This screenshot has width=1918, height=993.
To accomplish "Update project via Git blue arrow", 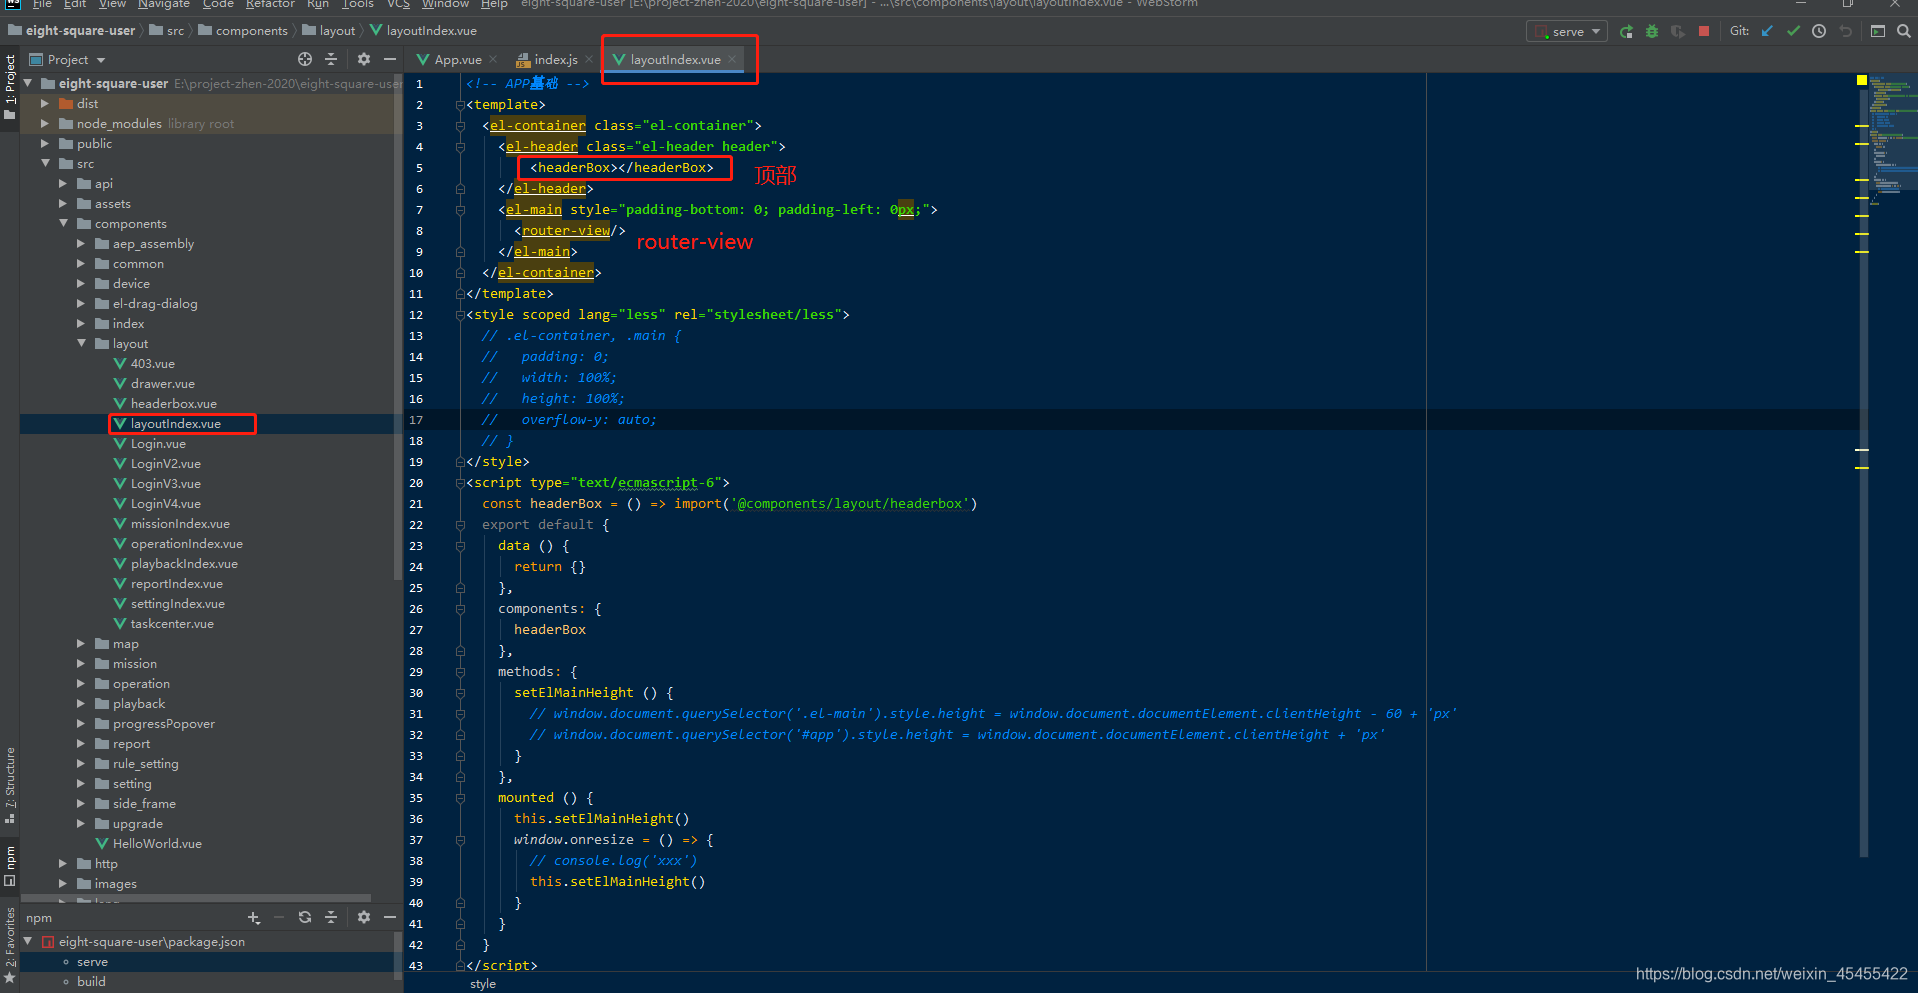I will click(x=1767, y=32).
